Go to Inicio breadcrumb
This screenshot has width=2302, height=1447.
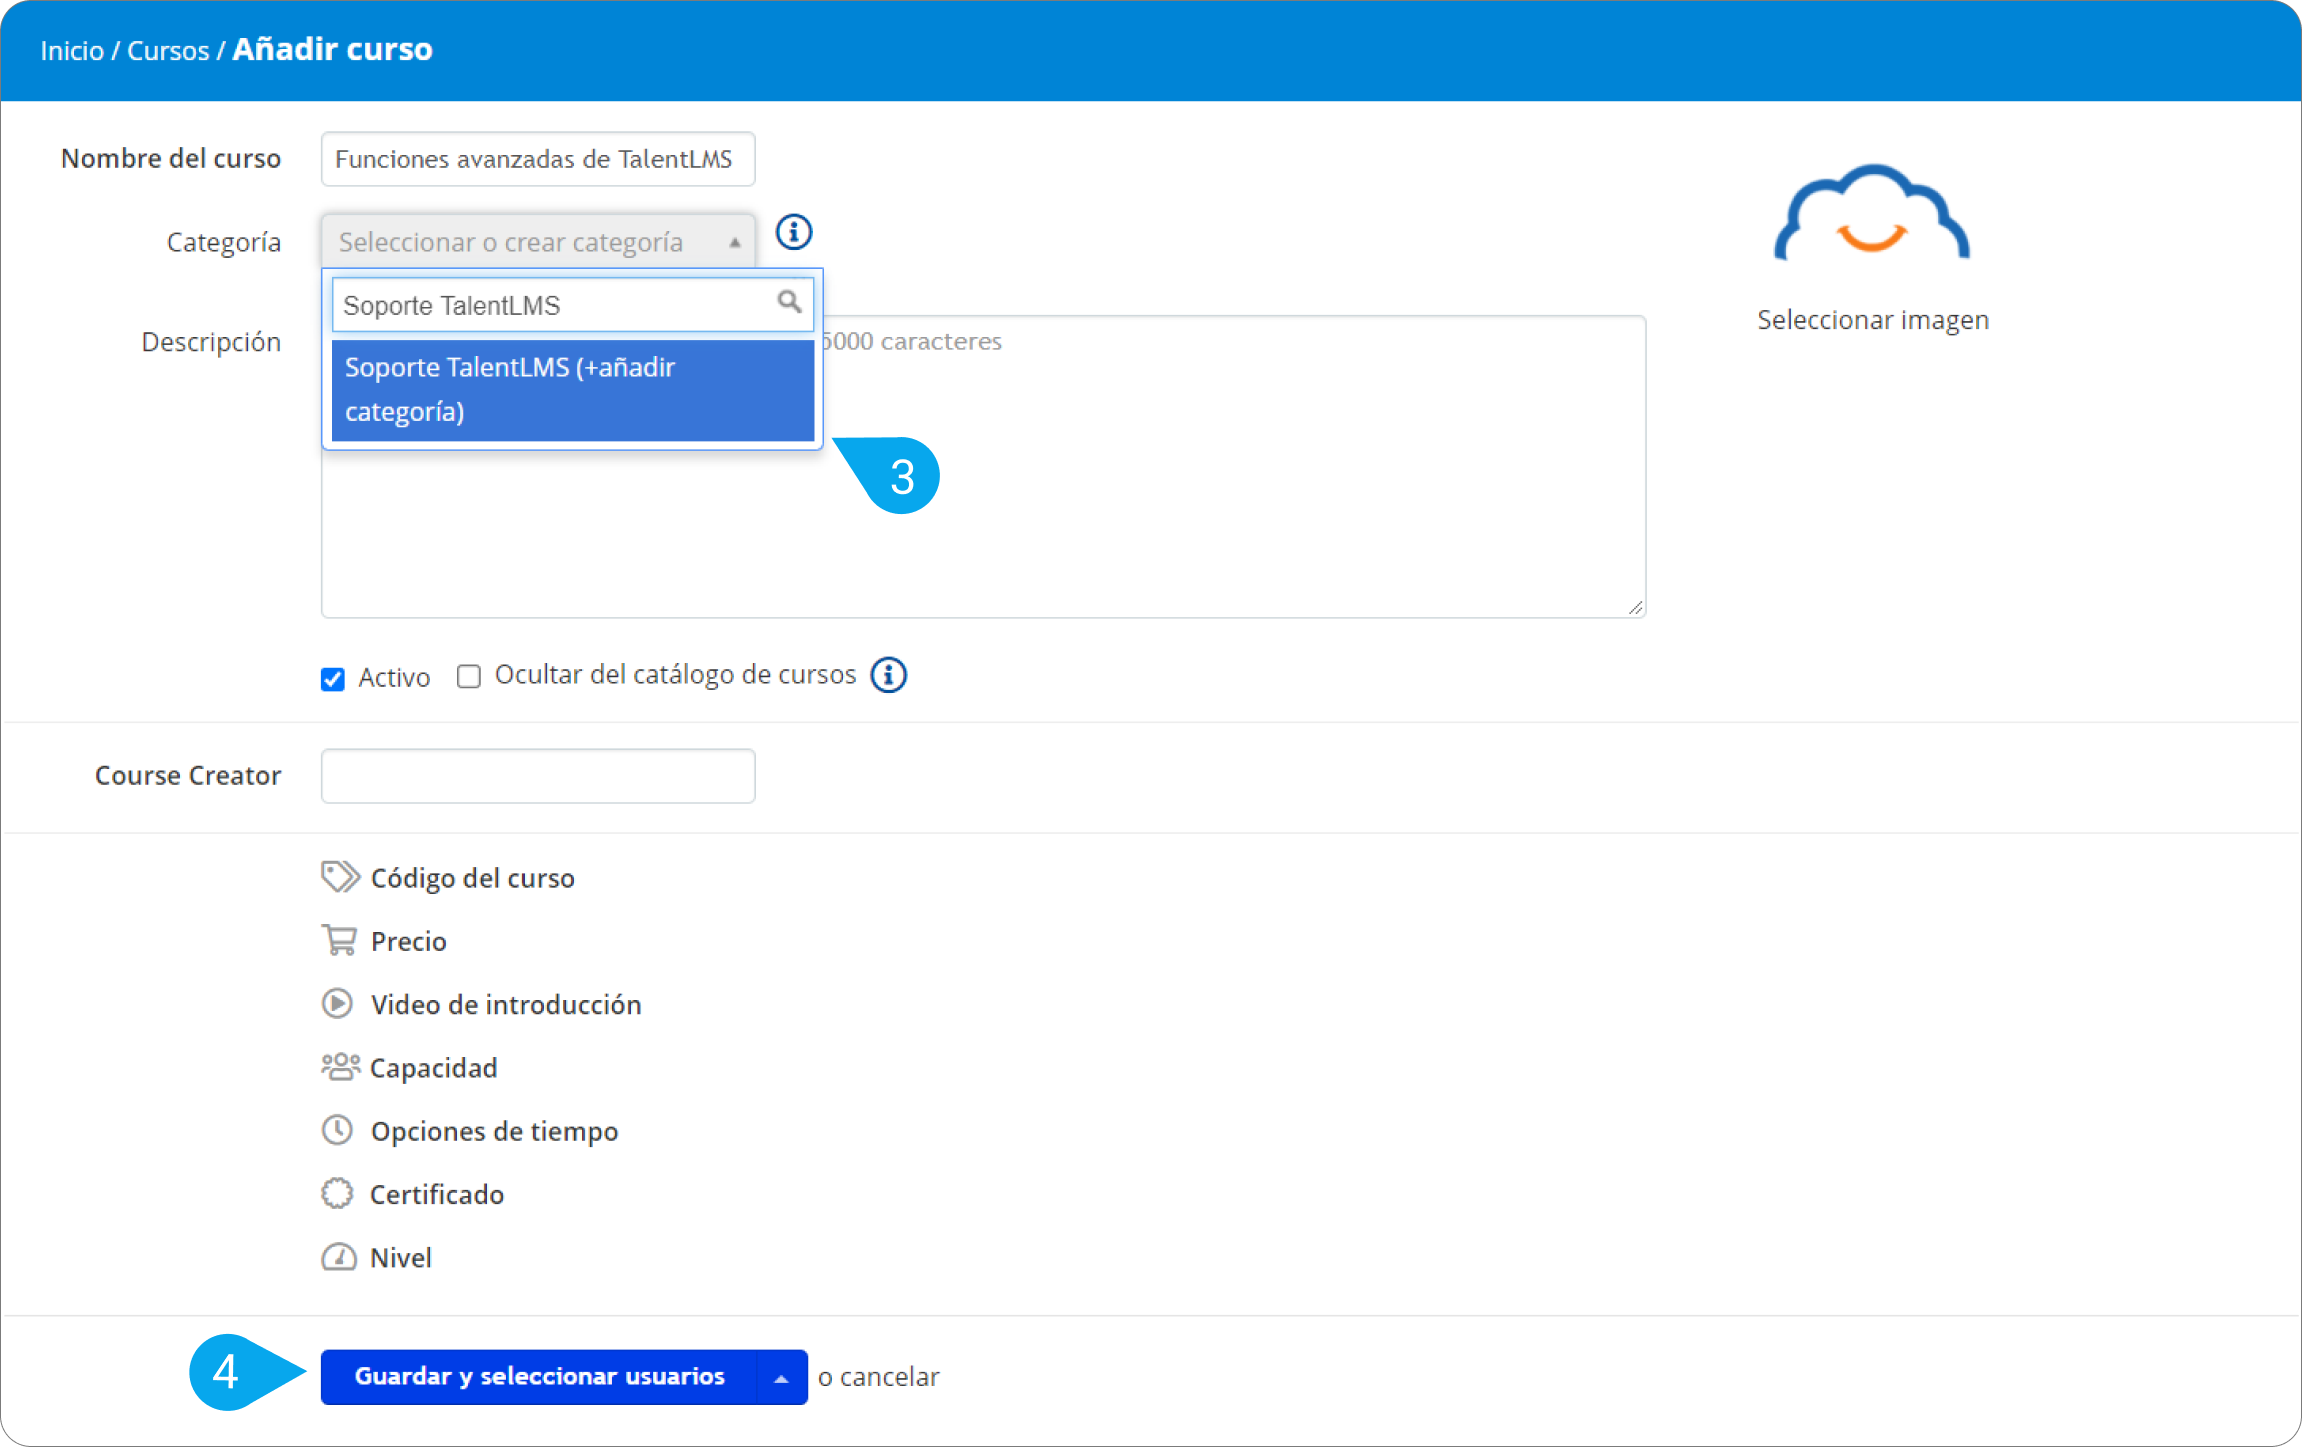point(72,50)
